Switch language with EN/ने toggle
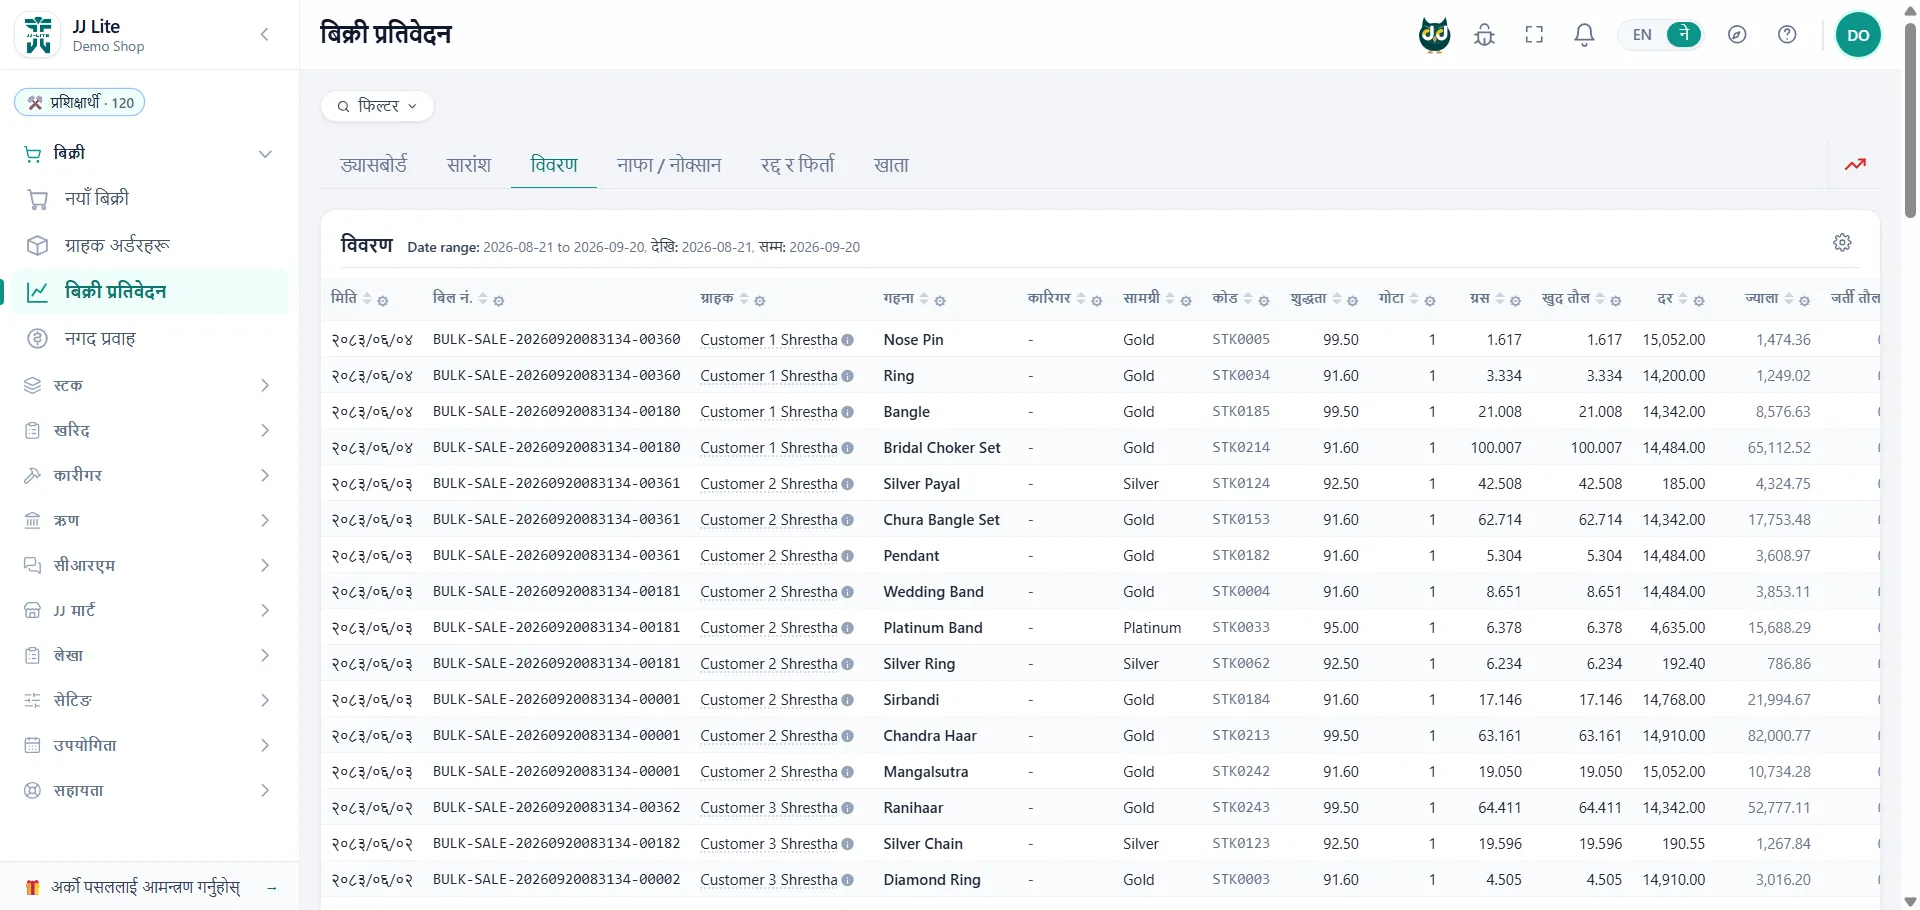This screenshot has height=910, width=1920. click(1661, 35)
